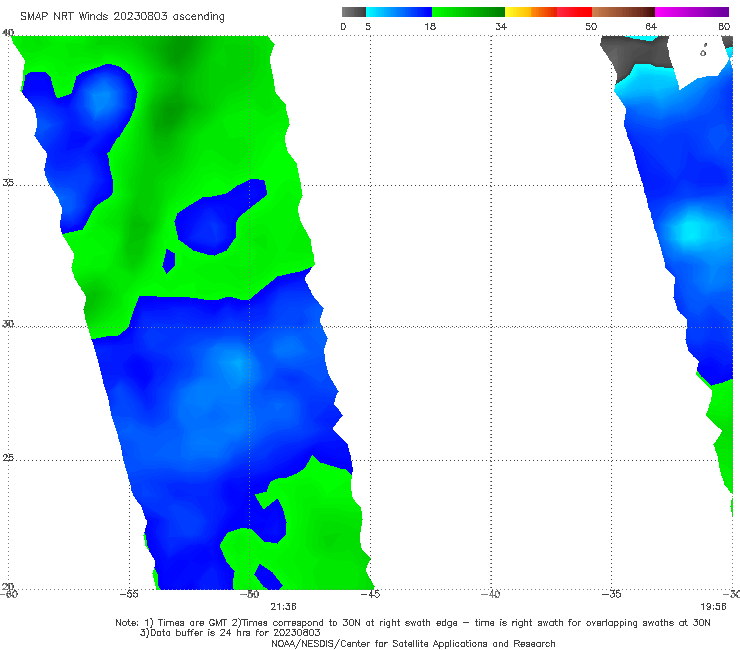
Task: Click the color bar label '18'
Action: coord(430,26)
